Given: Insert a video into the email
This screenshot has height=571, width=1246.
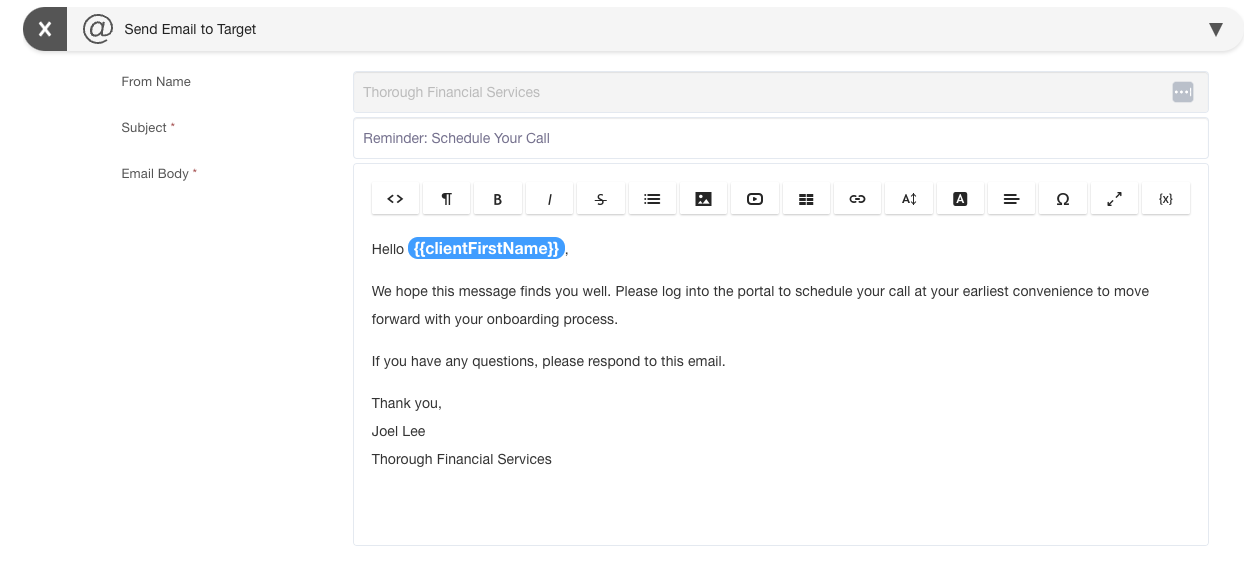Looking at the screenshot, I should point(755,199).
